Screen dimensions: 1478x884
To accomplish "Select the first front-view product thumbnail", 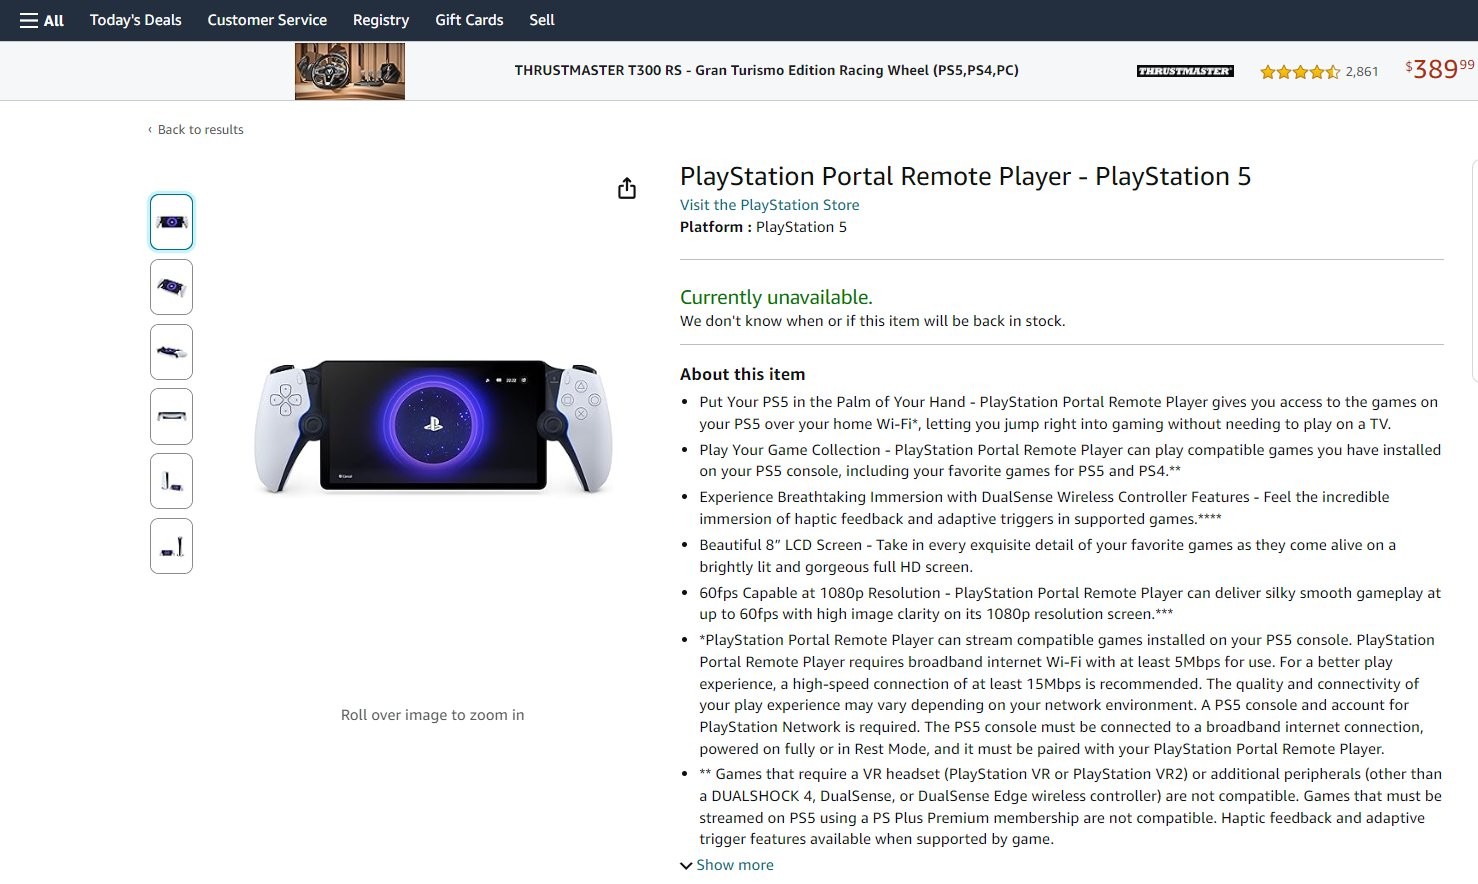I will click(171, 222).
